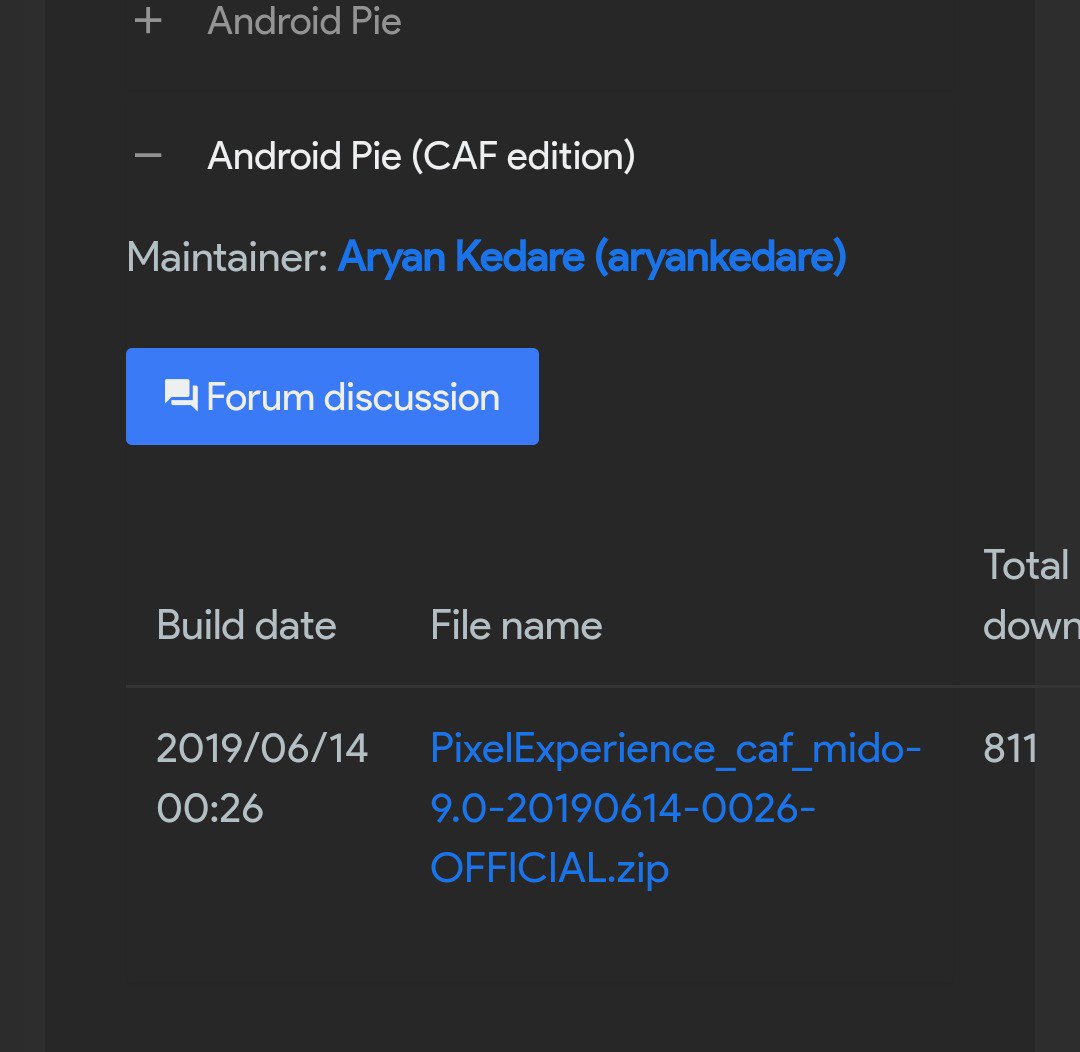The height and width of the screenshot is (1052, 1080).
Task: Click the Total downloads column header
Action: tap(1031, 595)
